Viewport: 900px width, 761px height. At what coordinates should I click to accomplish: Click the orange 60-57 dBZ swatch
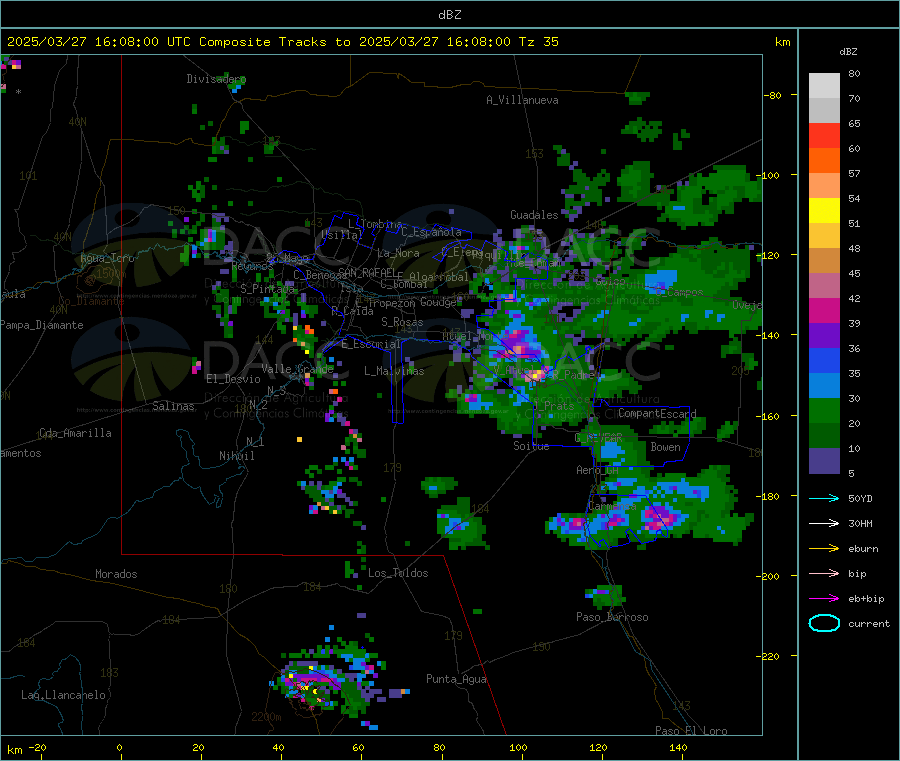pos(824,161)
